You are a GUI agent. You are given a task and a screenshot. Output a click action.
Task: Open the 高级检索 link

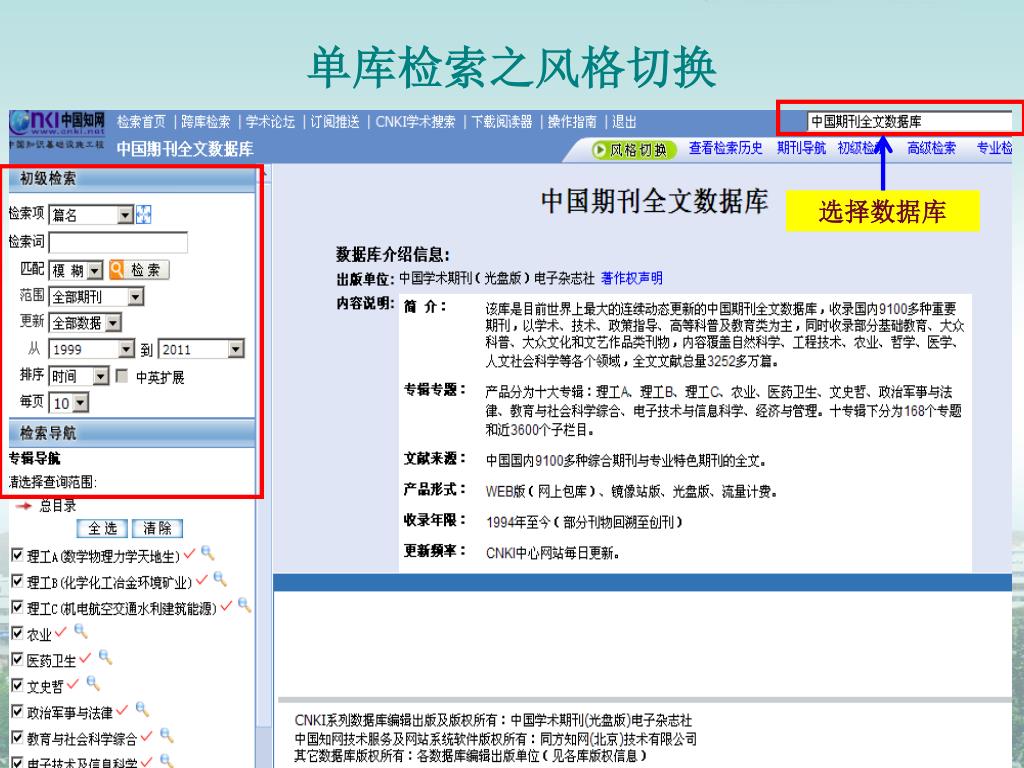point(931,148)
